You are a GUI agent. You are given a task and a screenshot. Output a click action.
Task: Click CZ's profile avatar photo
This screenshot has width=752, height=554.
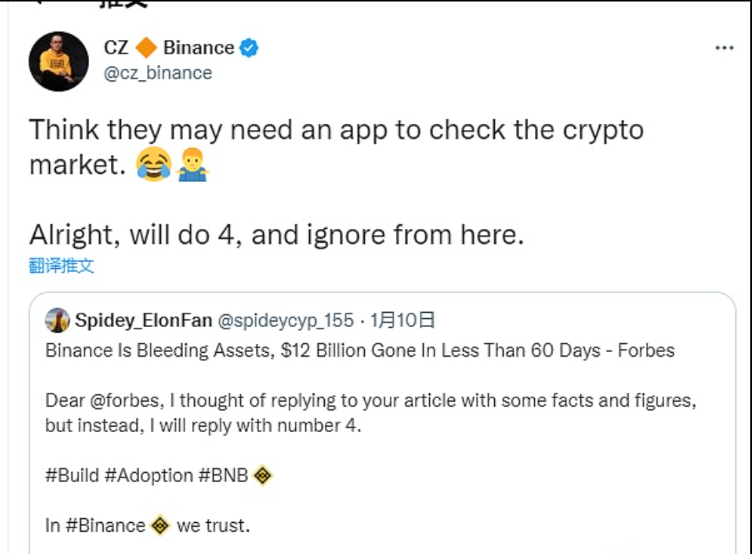tap(58, 61)
